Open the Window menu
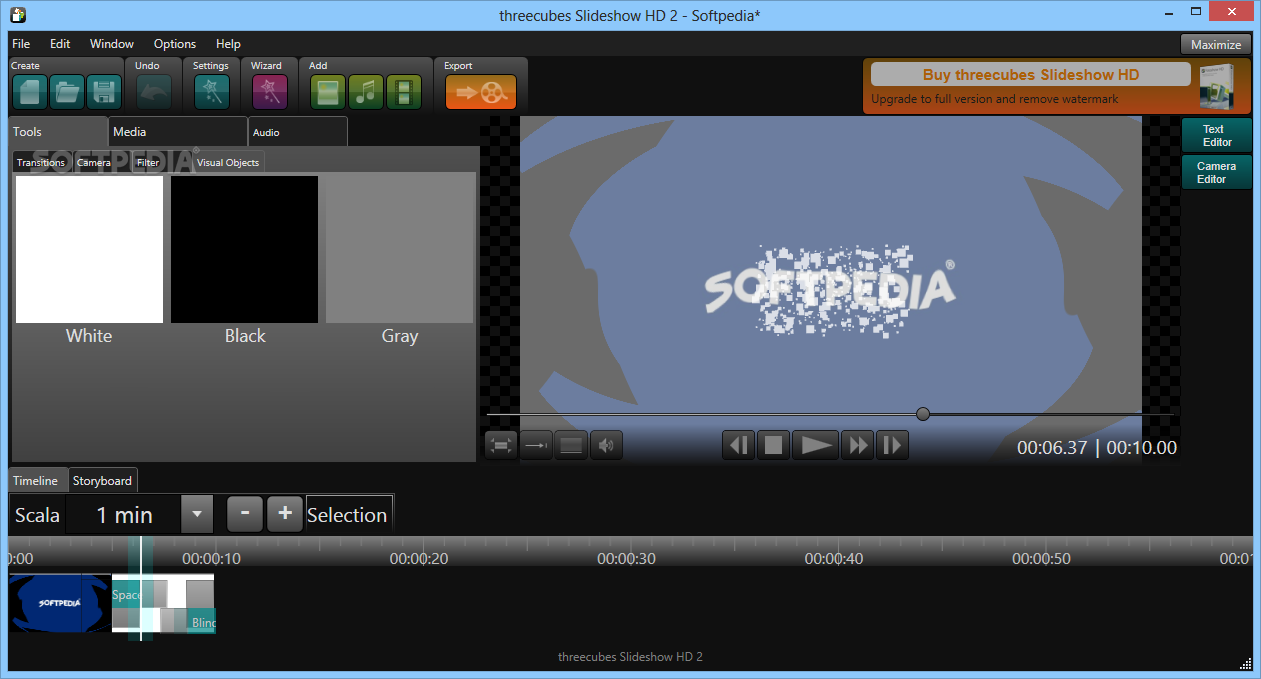The height and width of the screenshot is (679, 1261). pyautogui.click(x=112, y=44)
